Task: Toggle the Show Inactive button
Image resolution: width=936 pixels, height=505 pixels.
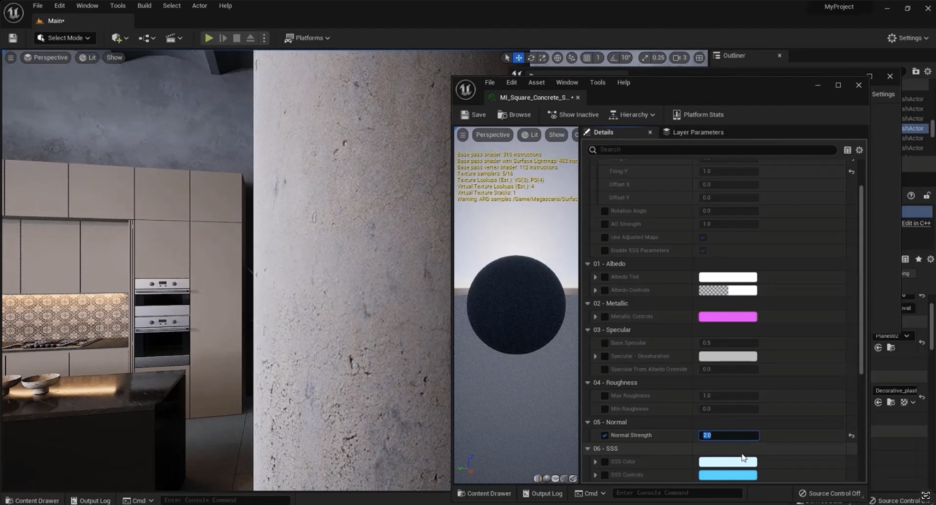Action: click(571, 115)
